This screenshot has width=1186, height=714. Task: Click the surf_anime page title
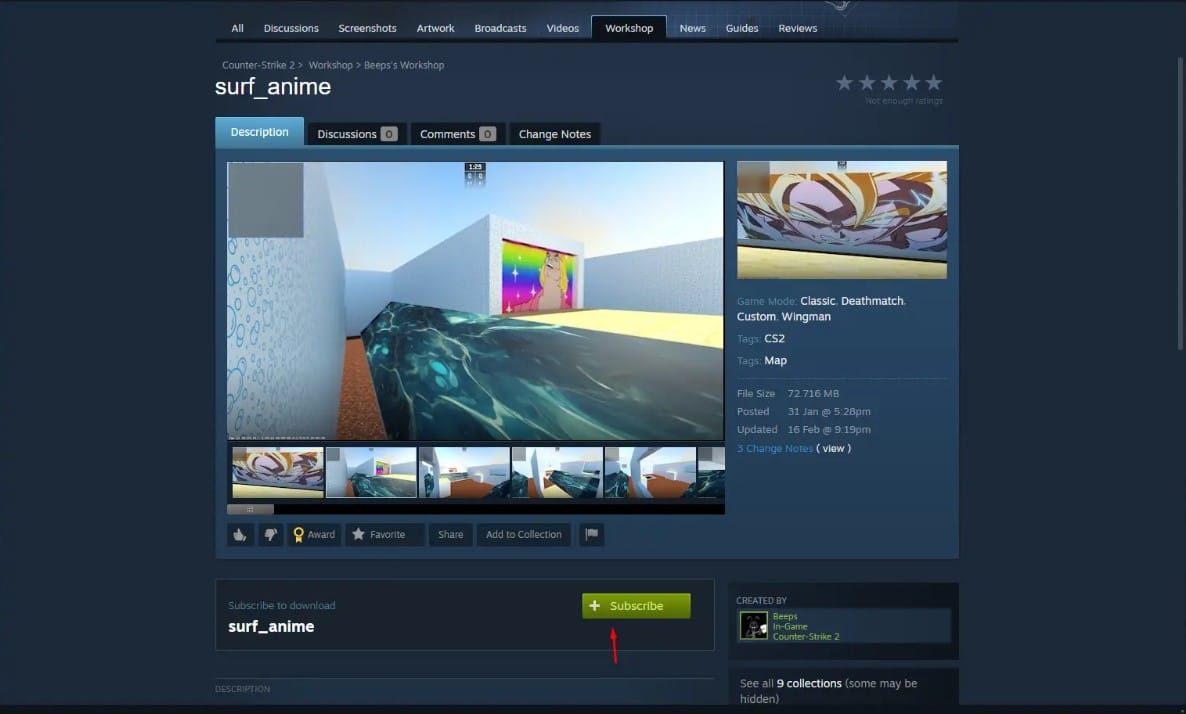(273, 87)
